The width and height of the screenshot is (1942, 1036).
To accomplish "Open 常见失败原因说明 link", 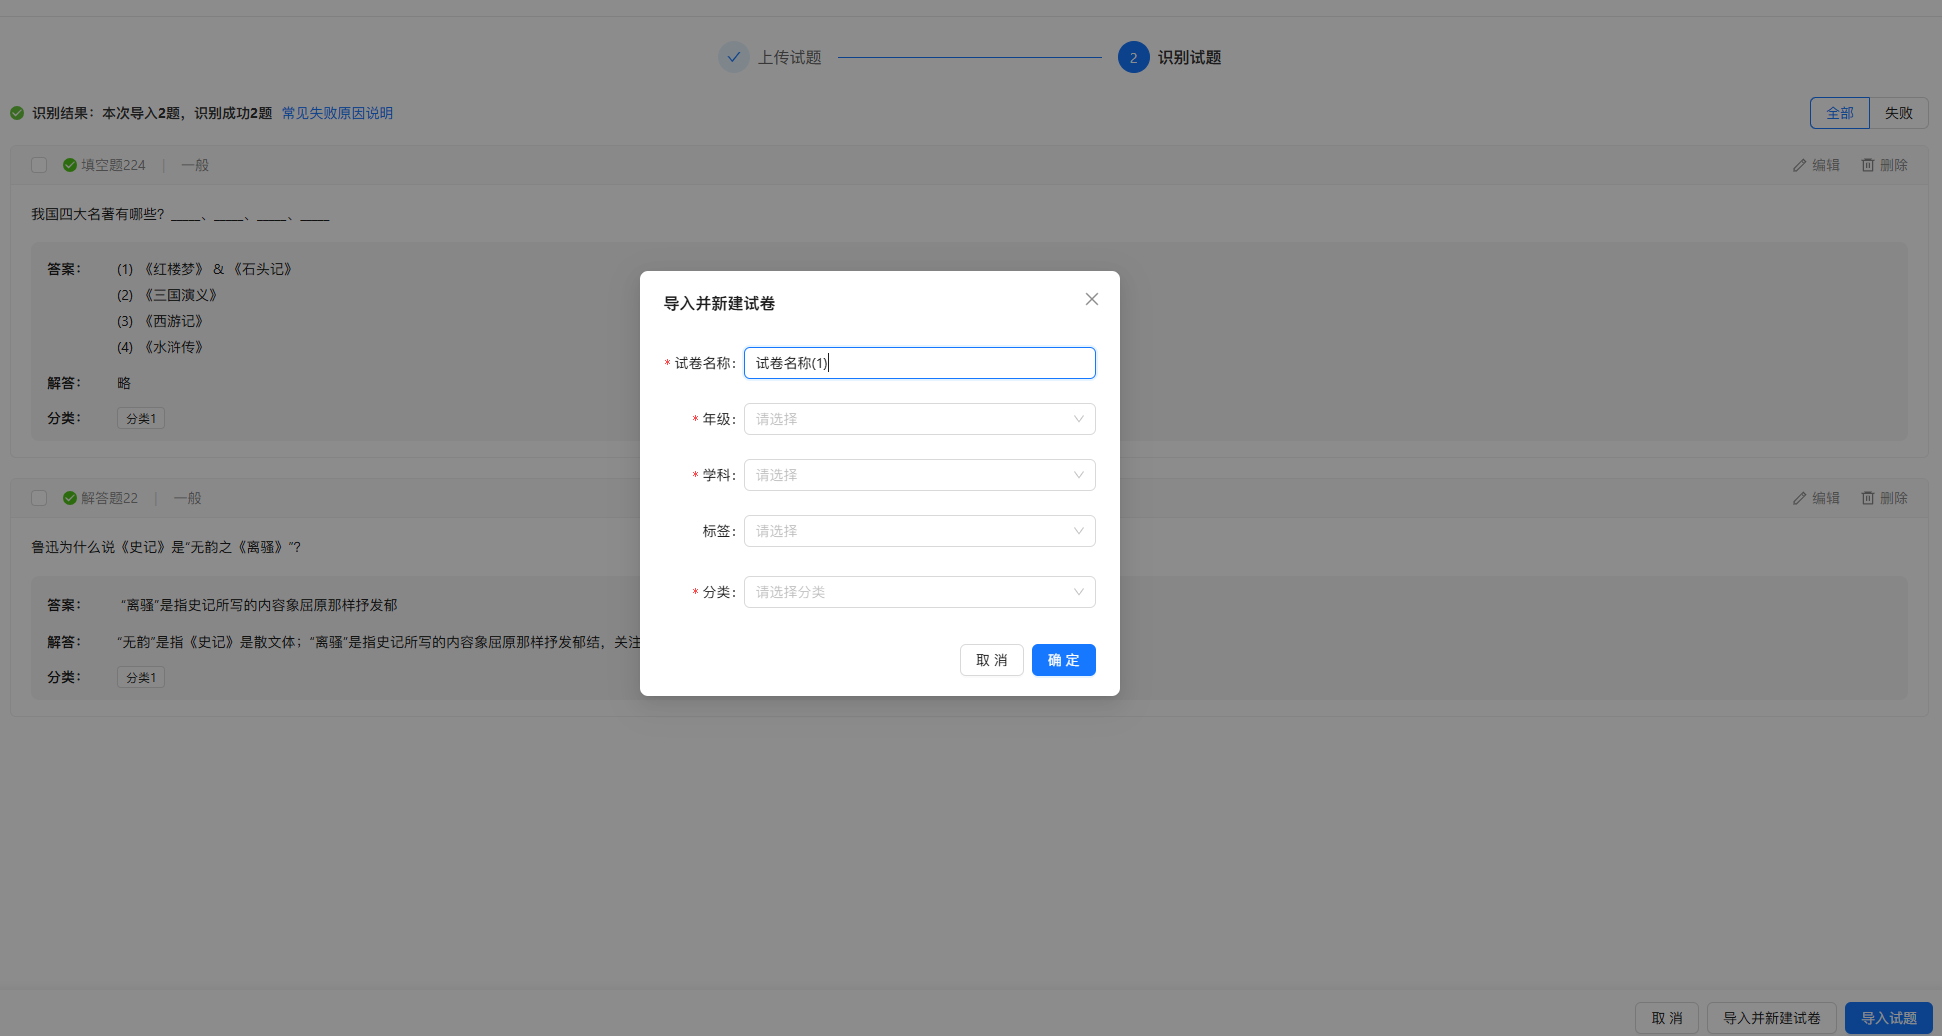I will 337,113.
